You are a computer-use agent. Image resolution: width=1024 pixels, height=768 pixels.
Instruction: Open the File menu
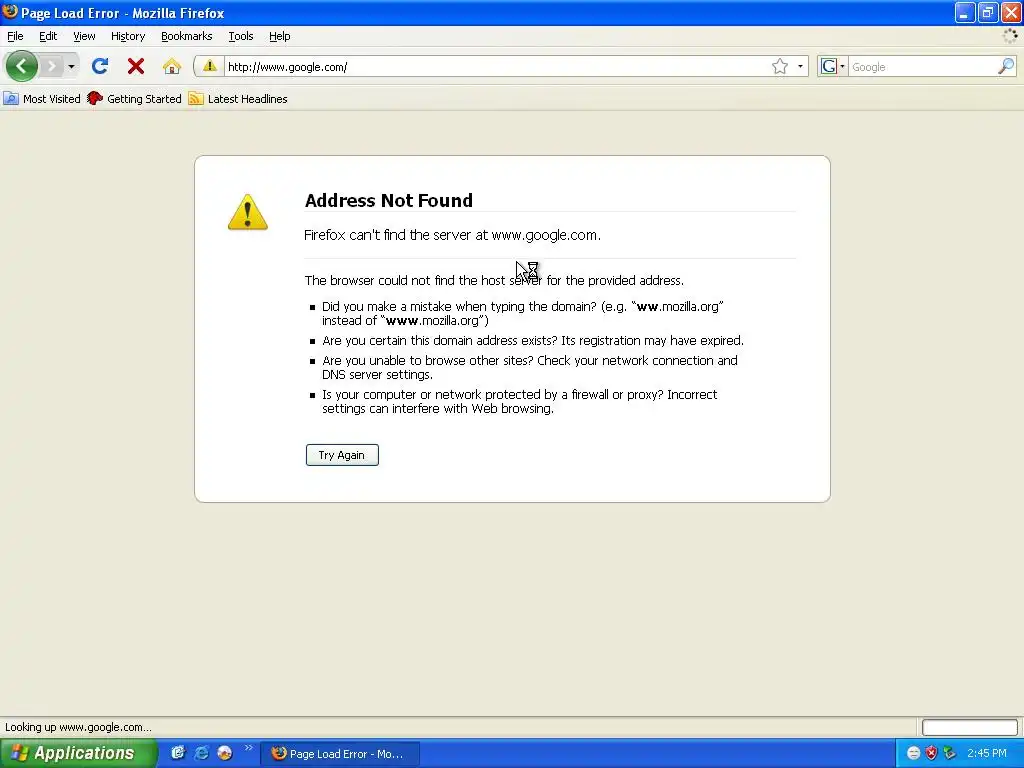click(15, 37)
